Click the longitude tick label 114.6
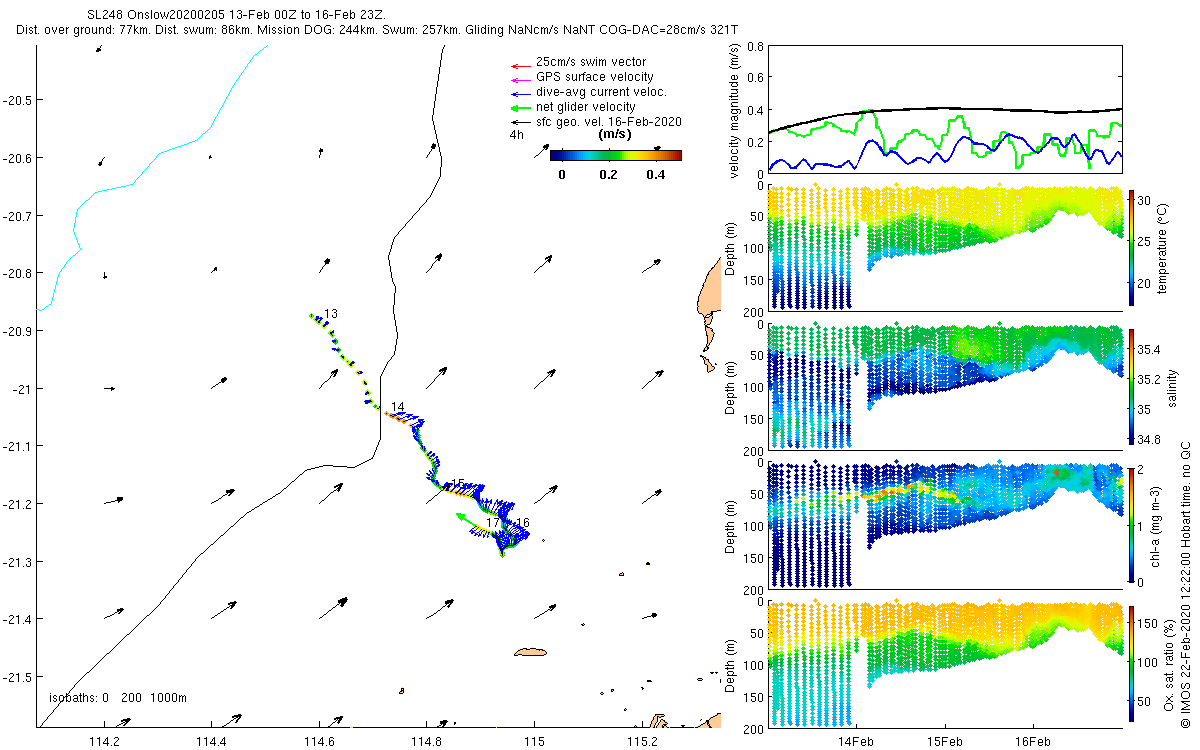Screen dimensions: 1200x750 (319, 741)
